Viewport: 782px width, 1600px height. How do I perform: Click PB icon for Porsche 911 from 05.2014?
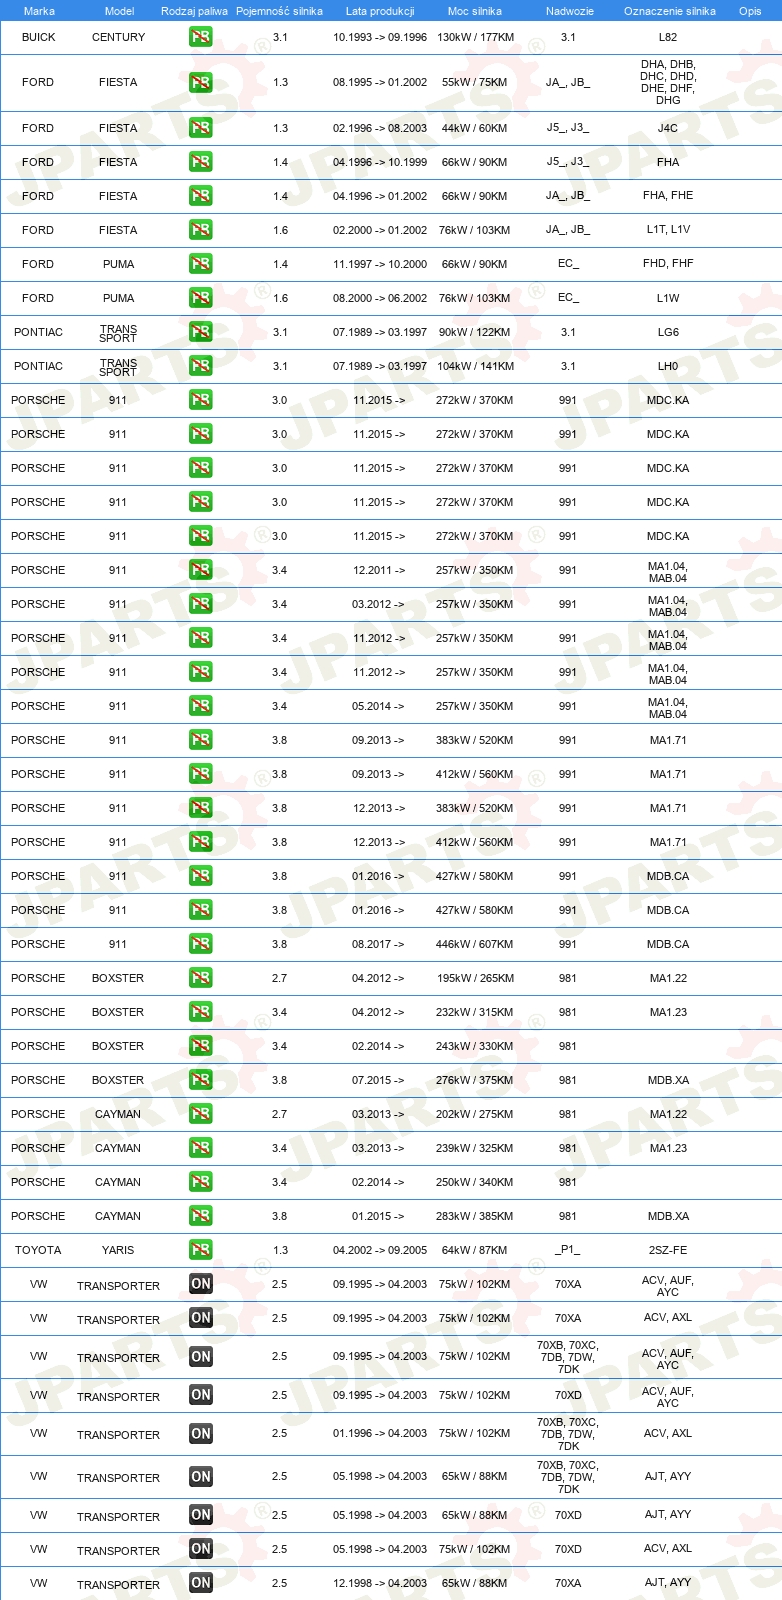point(200,706)
